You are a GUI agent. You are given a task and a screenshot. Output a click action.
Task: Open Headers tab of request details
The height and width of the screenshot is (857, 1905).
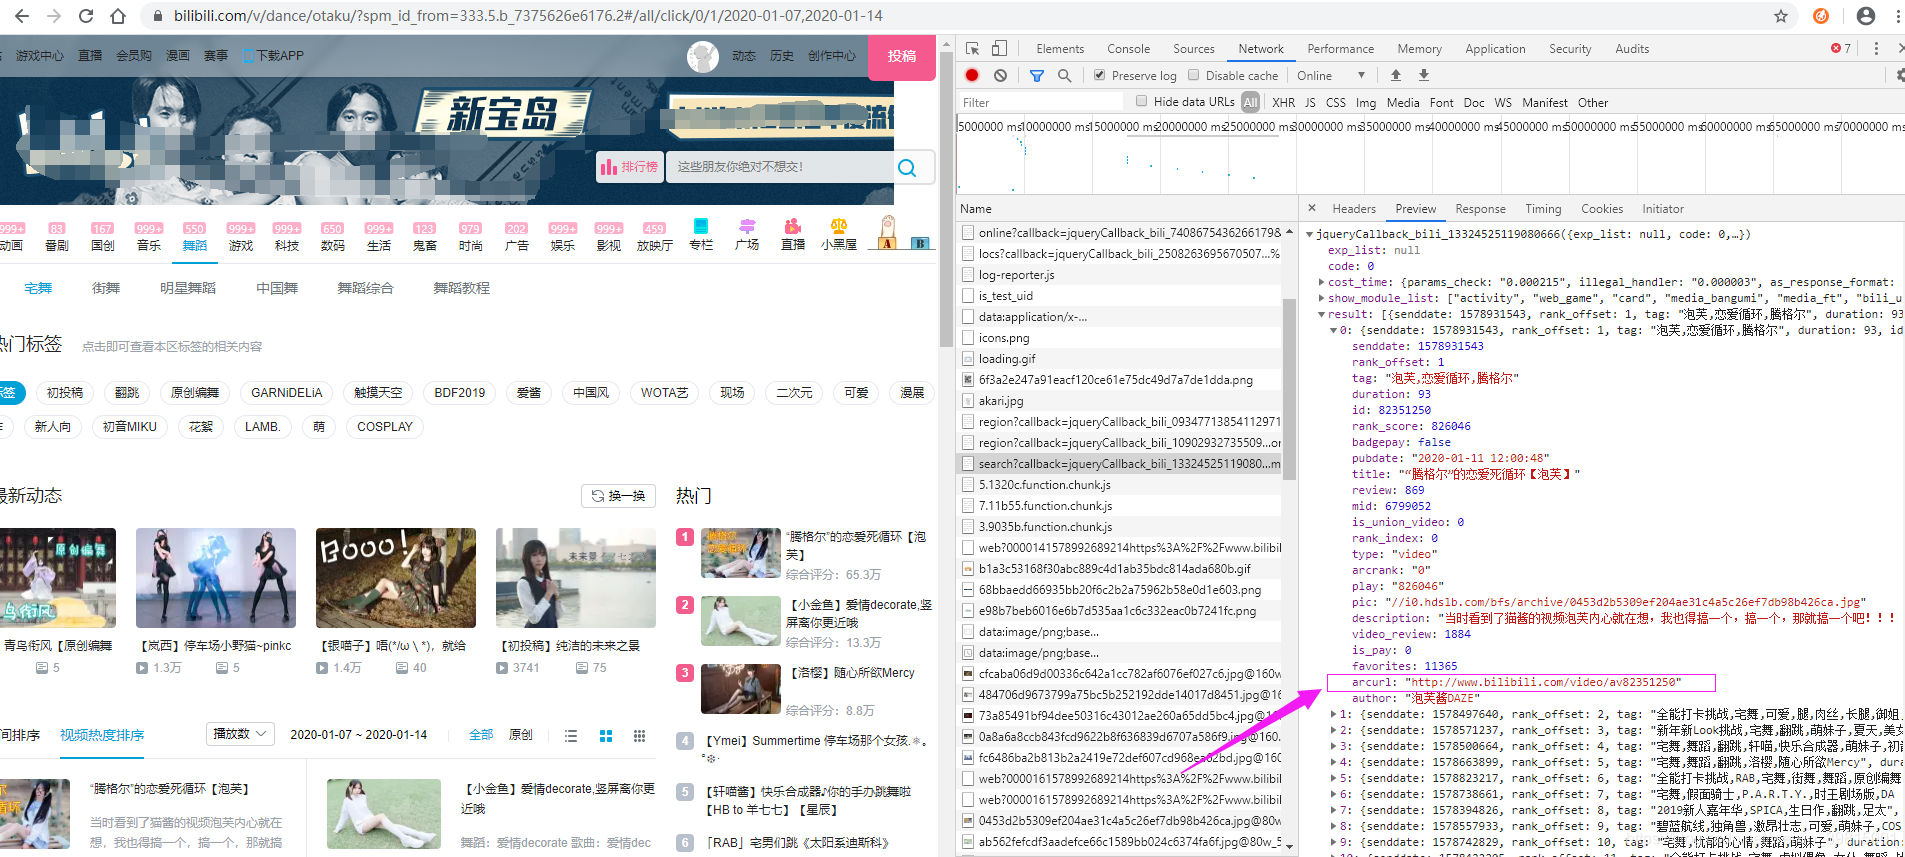pos(1354,208)
